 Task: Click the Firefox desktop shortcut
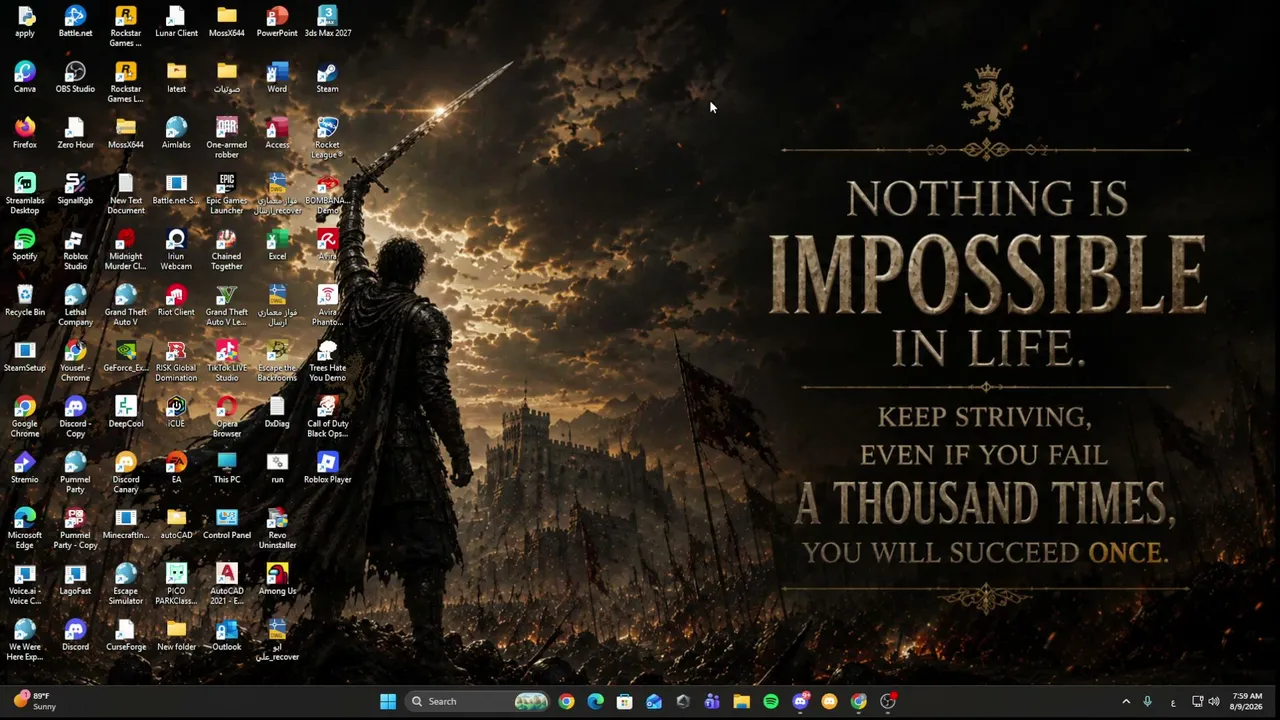point(25,134)
